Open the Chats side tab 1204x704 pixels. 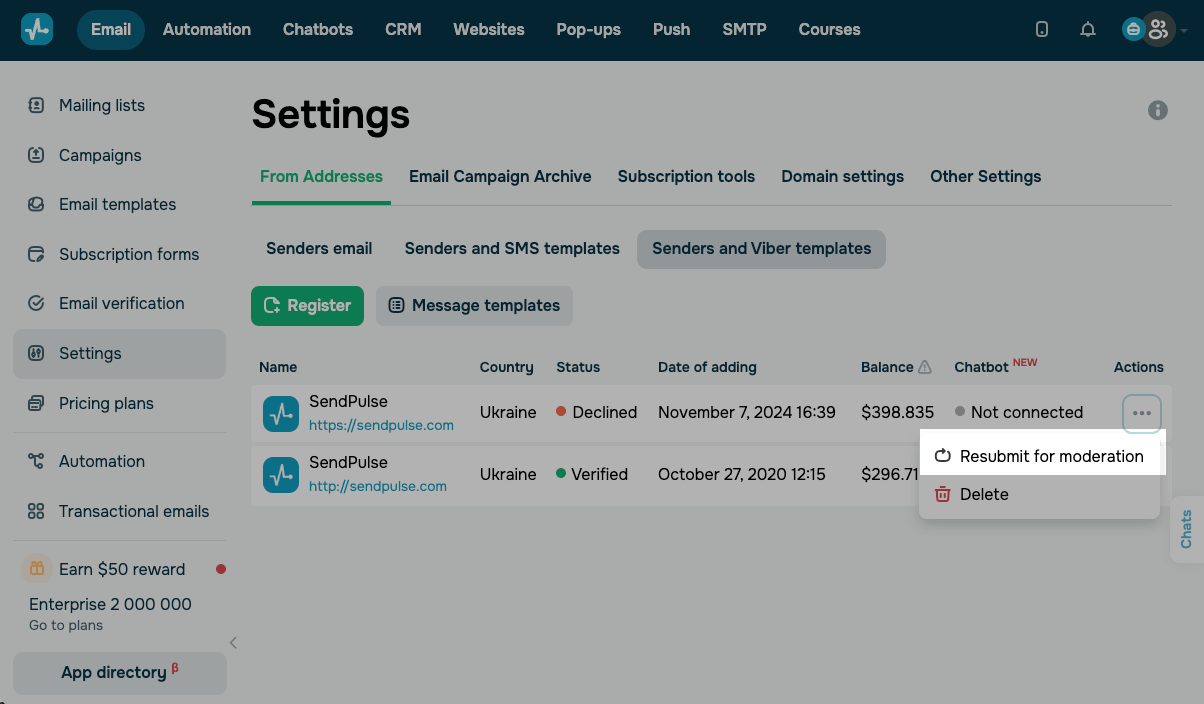pos(1187,529)
